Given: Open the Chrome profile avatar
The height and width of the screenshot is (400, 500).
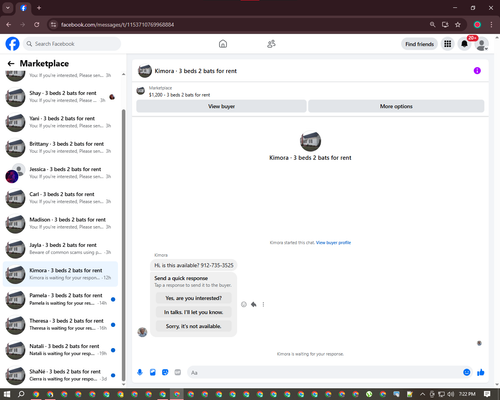Looking at the screenshot, I should click(477, 25).
